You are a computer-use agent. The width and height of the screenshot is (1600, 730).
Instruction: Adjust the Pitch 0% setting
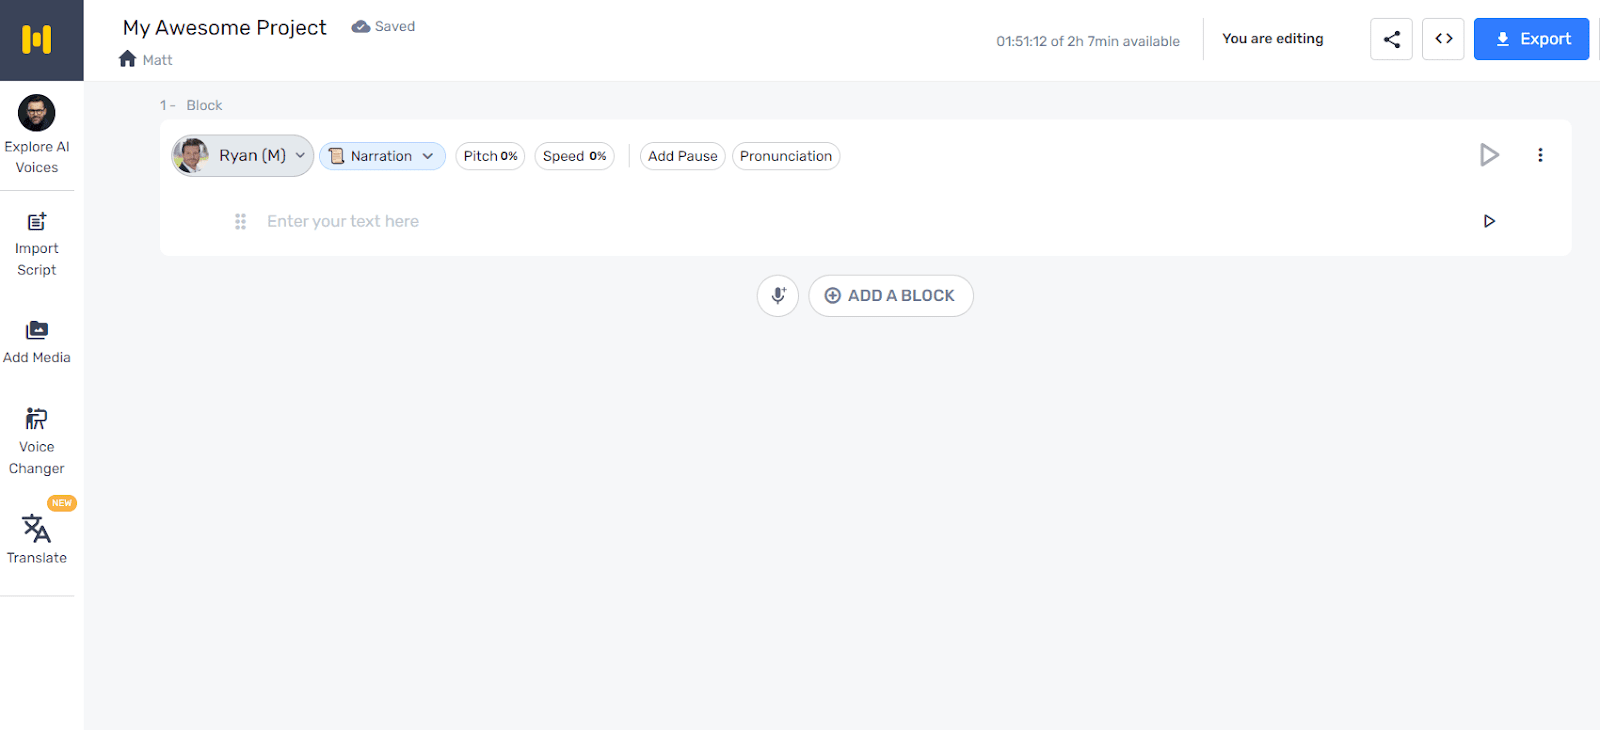(x=490, y=156)
